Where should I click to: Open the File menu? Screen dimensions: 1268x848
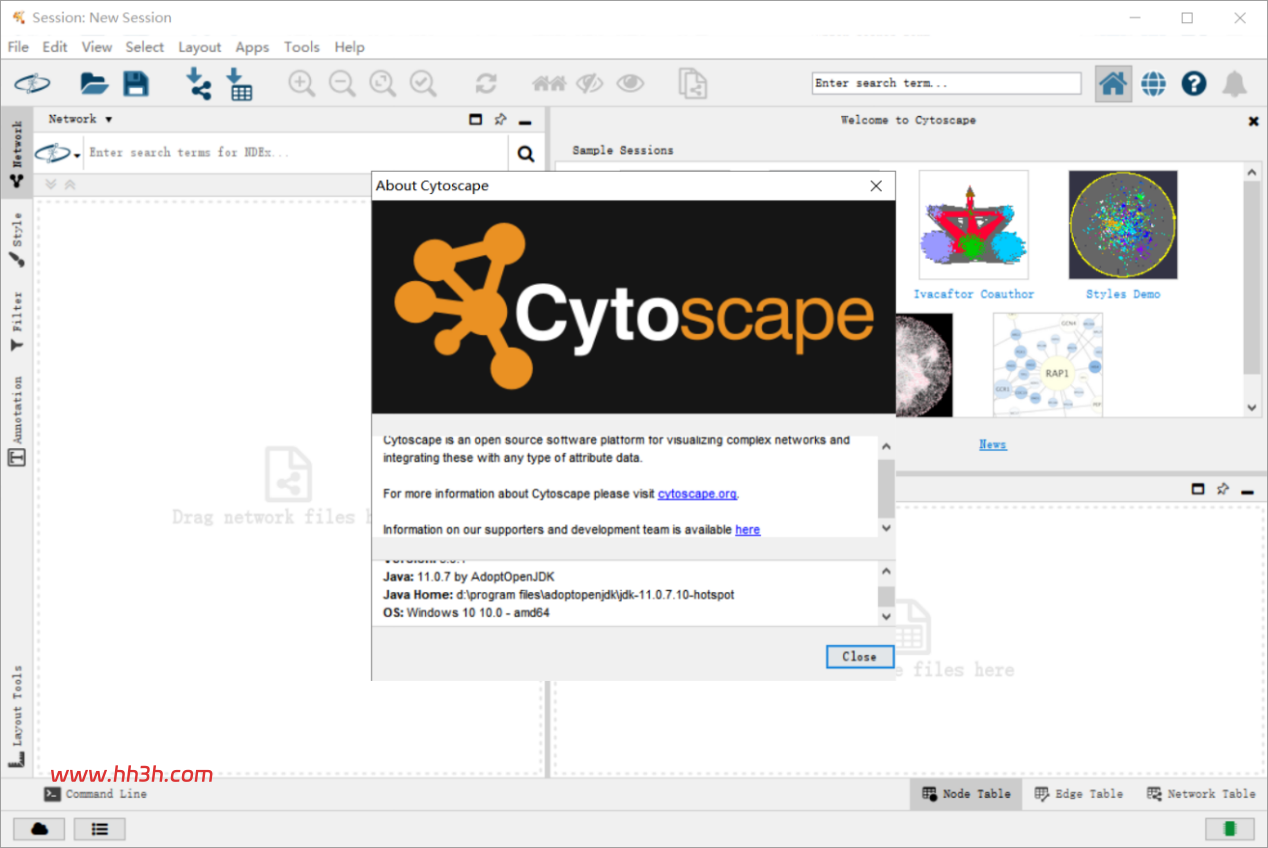[18, 47]
